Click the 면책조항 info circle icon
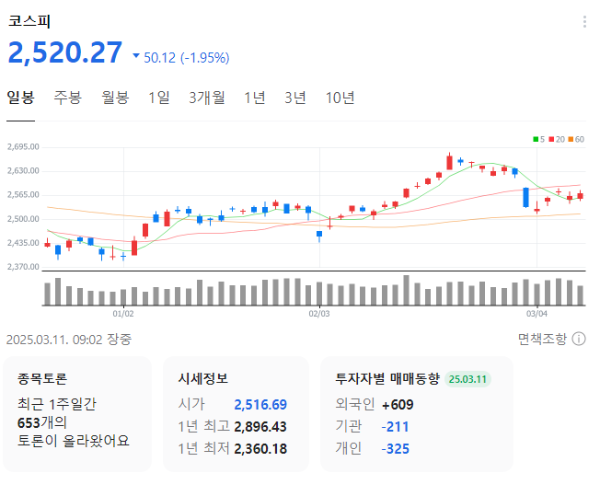 (x=579, y=339)
